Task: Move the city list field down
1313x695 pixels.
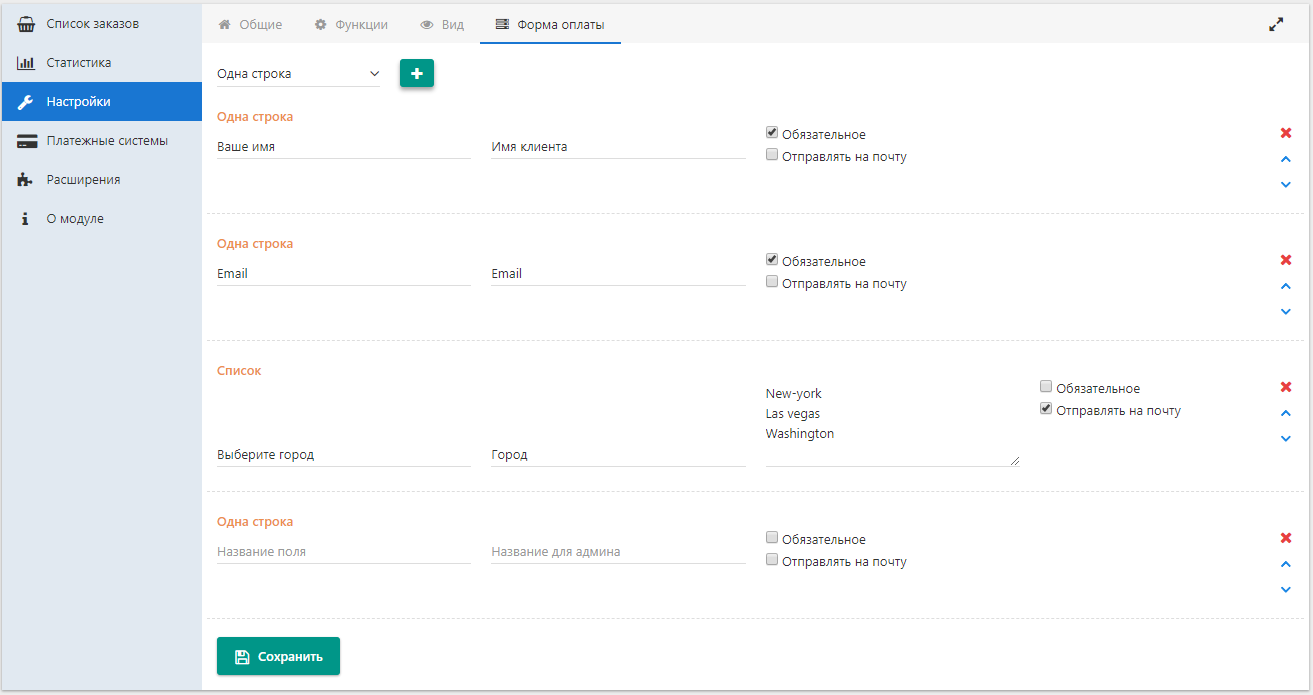Action: (x=1286, y=438)
